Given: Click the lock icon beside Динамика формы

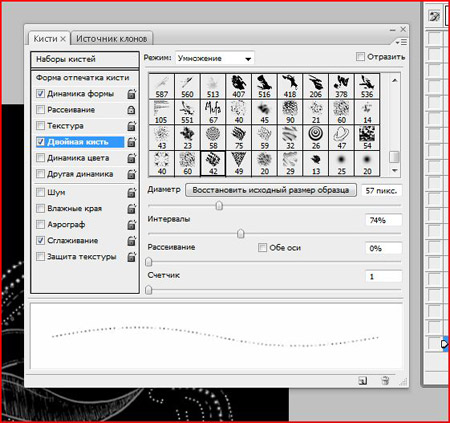Looking at the screenshot, I should click(132, 94).
